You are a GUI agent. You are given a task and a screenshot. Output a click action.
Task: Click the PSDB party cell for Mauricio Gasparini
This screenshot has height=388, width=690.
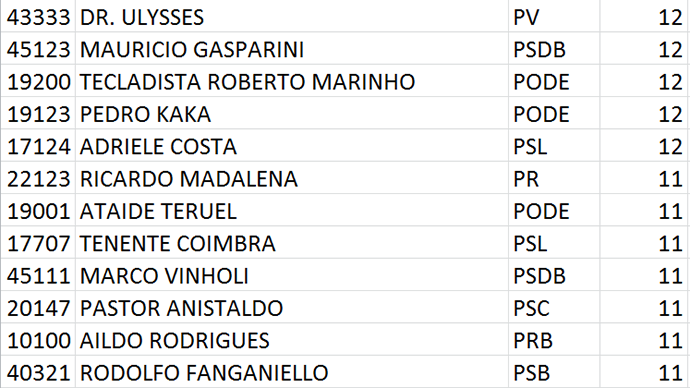click(x=554, y=49)
